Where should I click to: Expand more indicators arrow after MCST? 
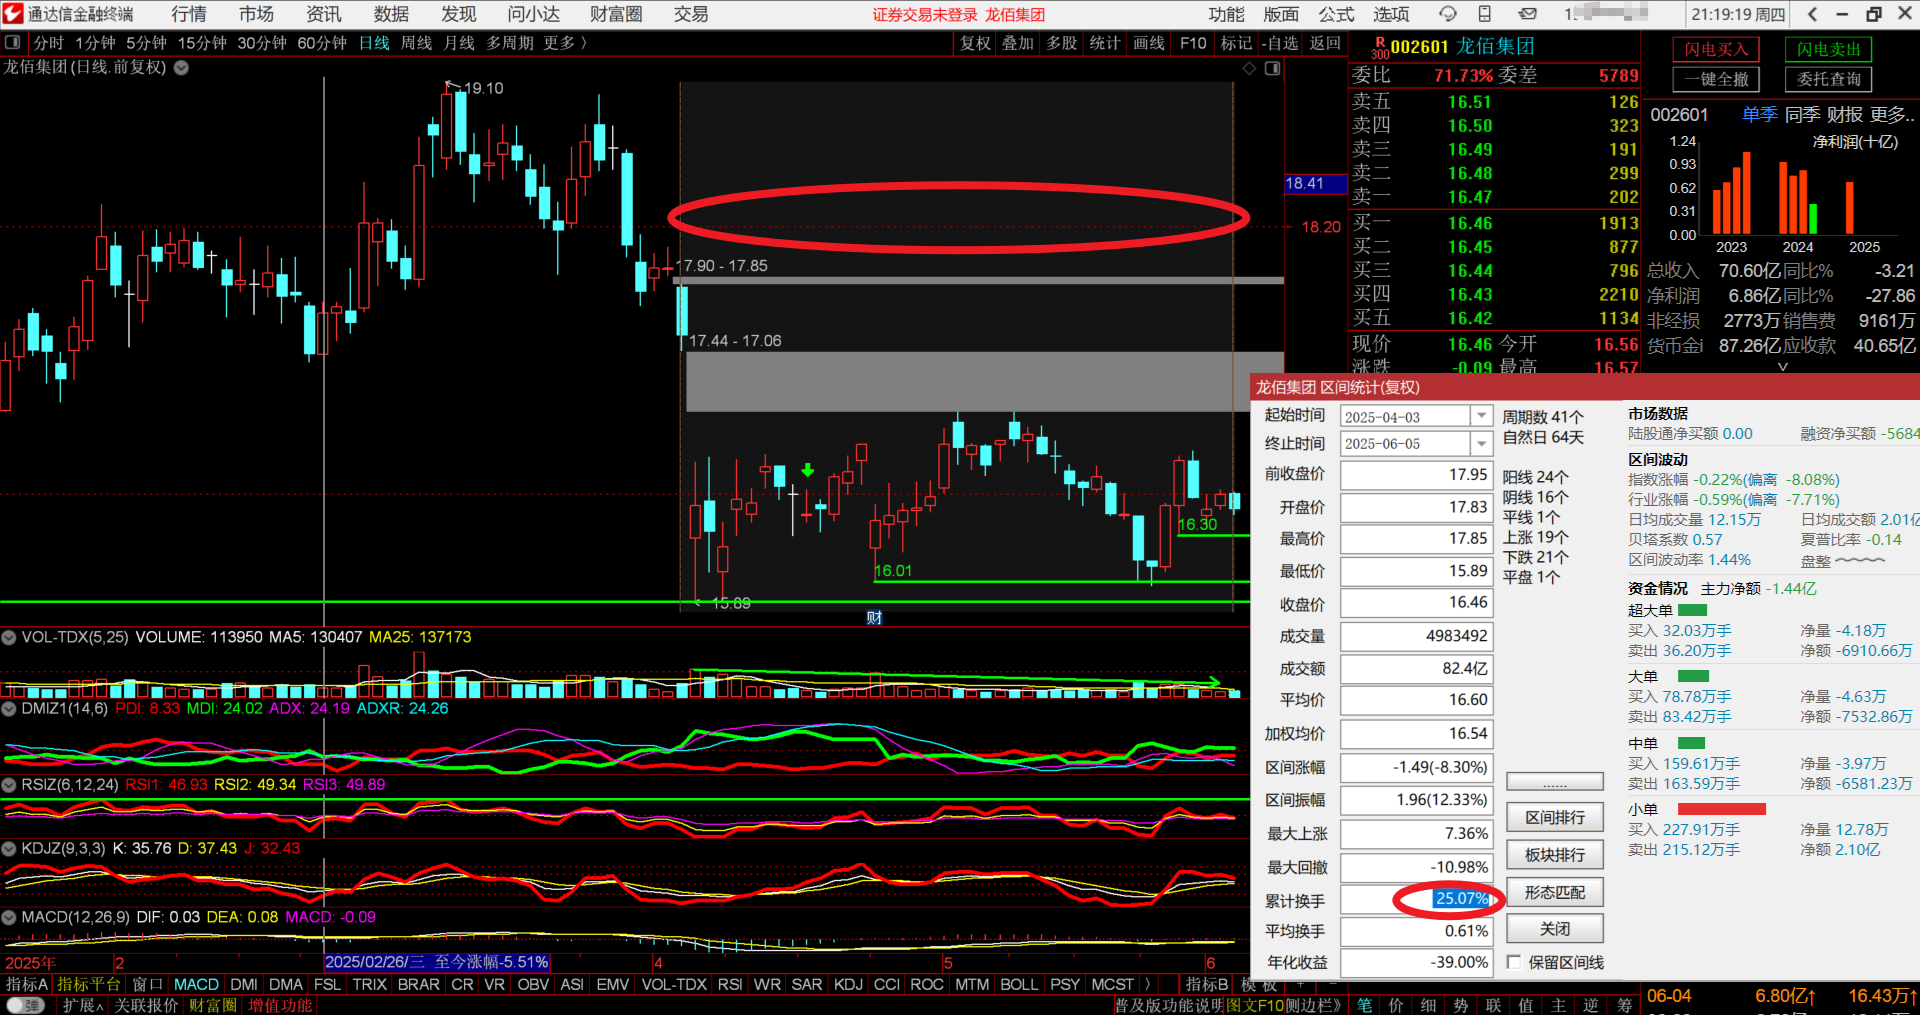(1146, 984)
